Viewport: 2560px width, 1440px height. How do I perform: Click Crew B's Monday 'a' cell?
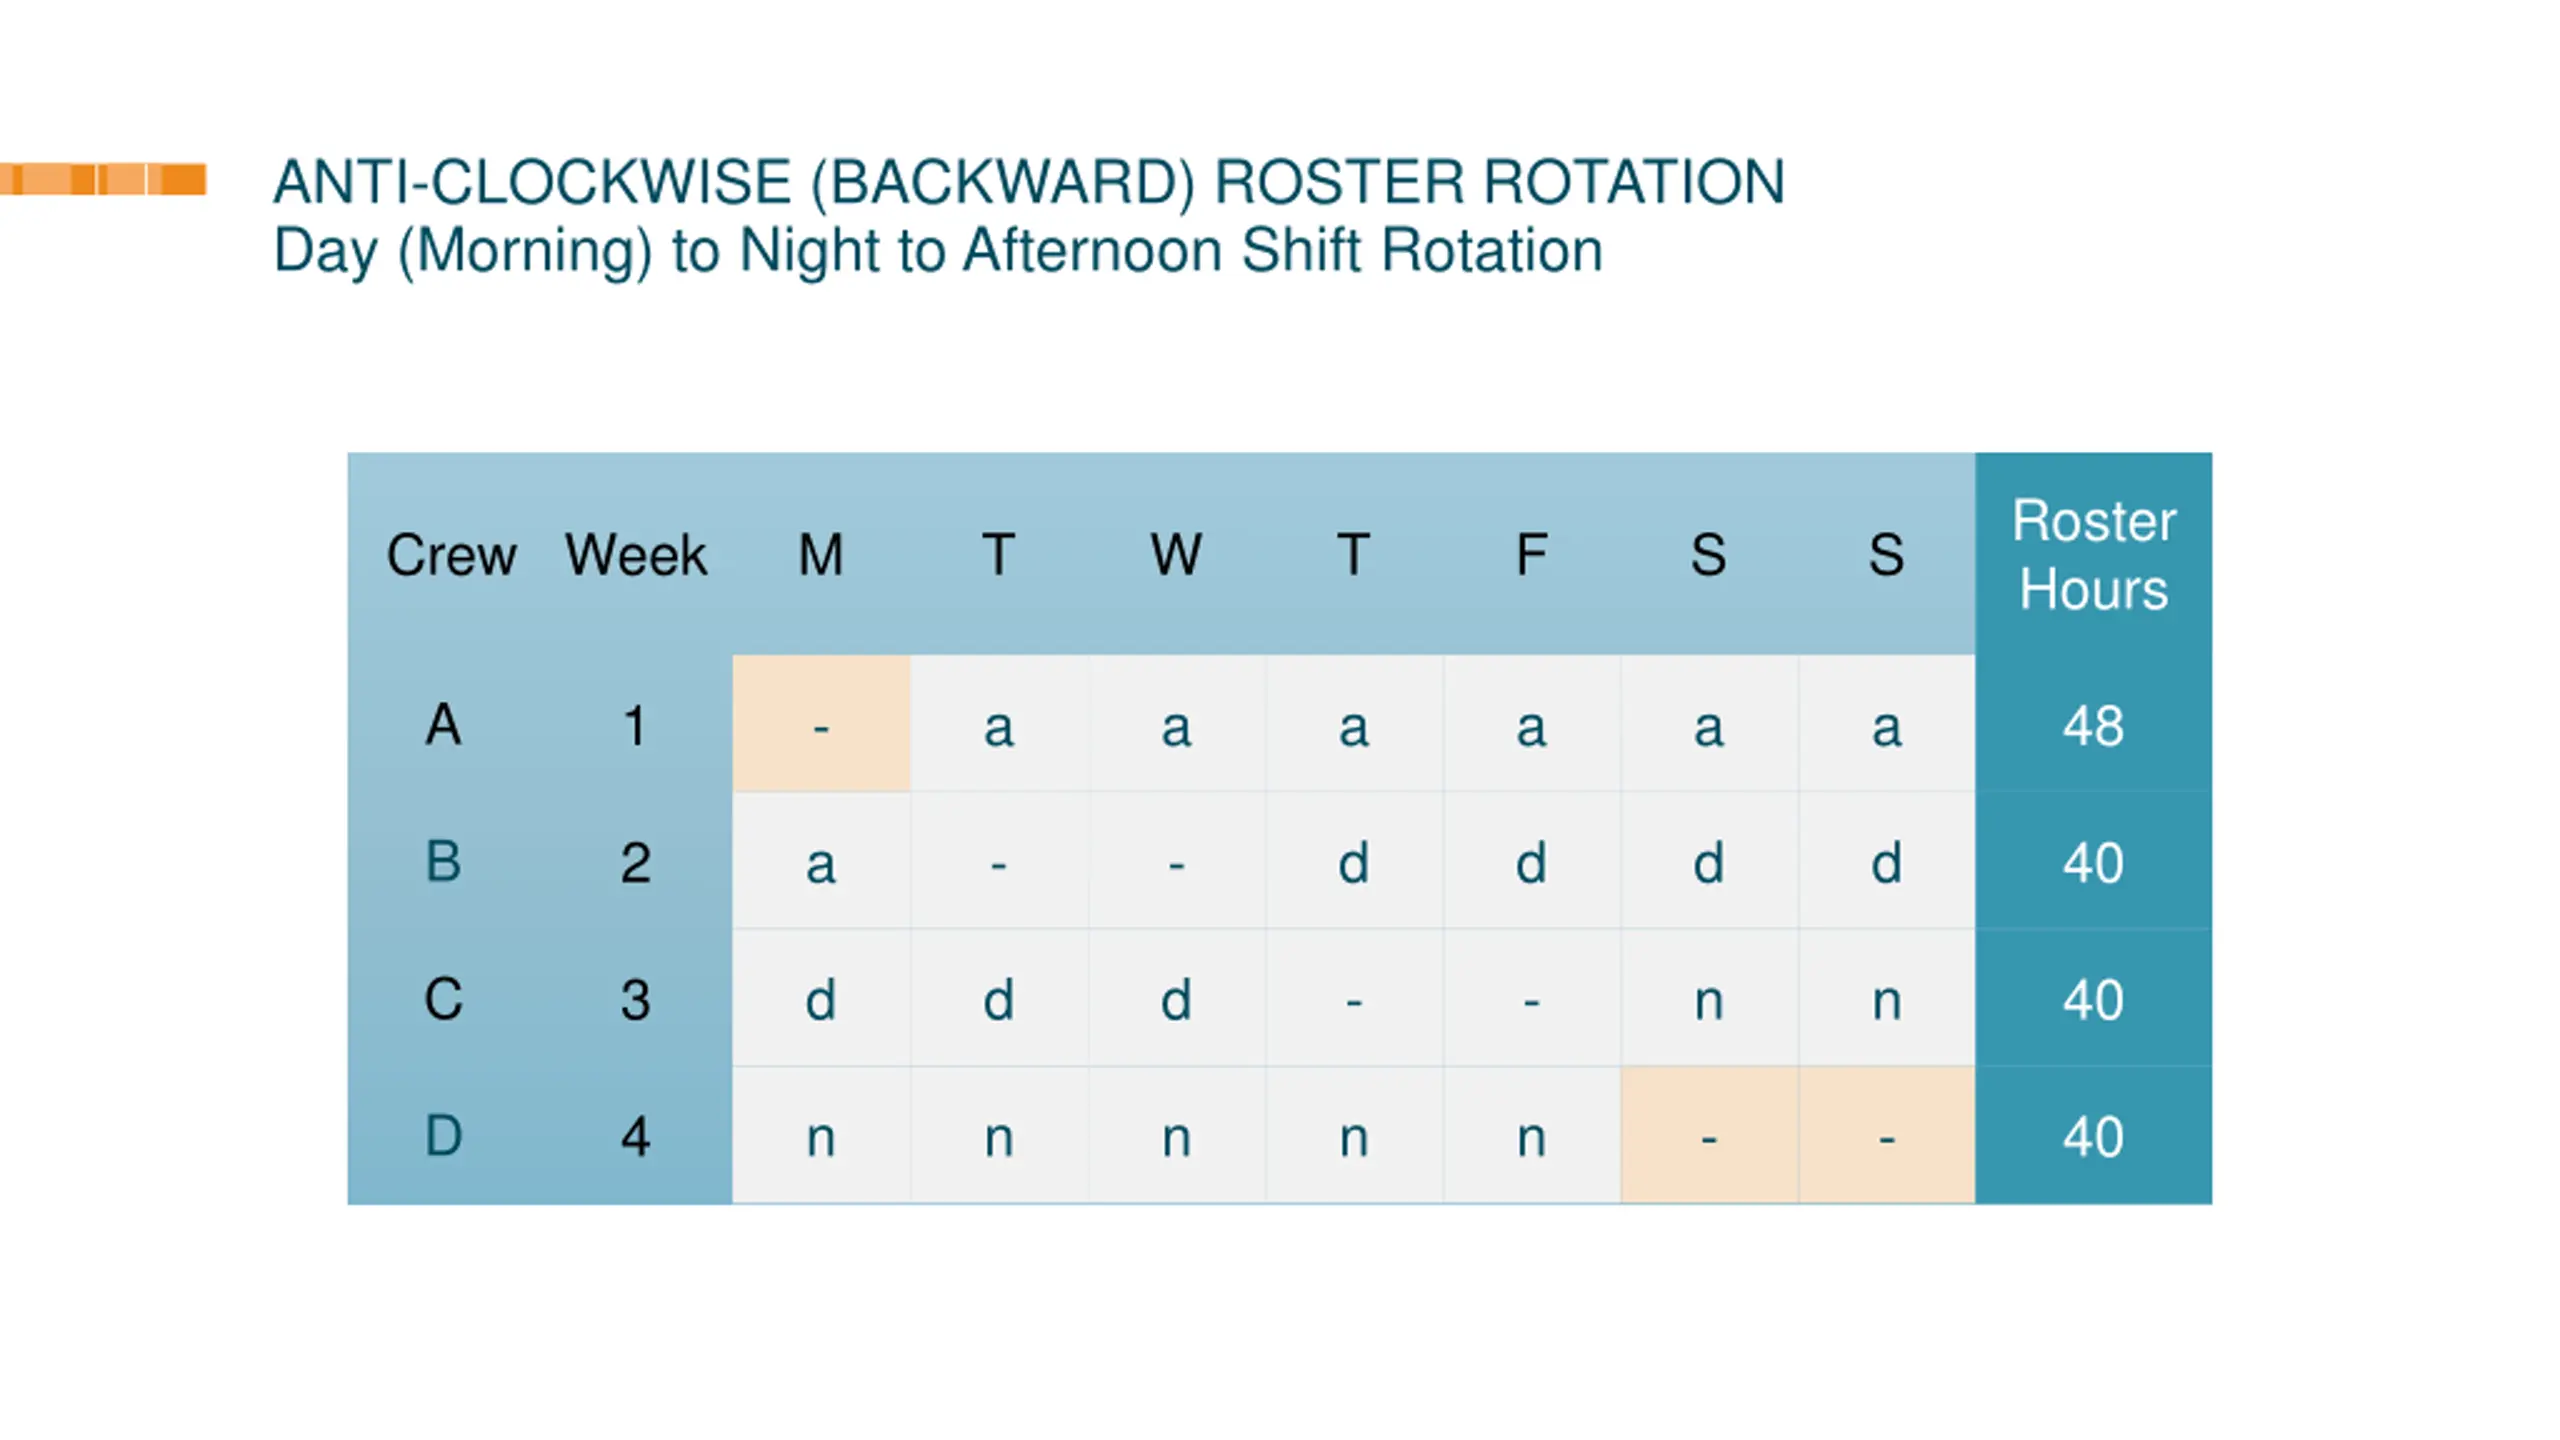coord(821,861)
